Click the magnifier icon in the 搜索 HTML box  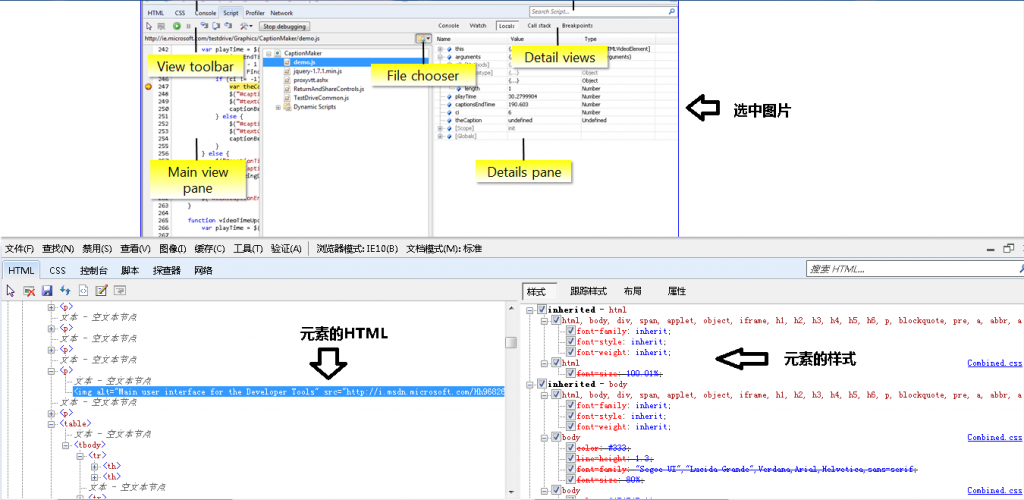1021,268
